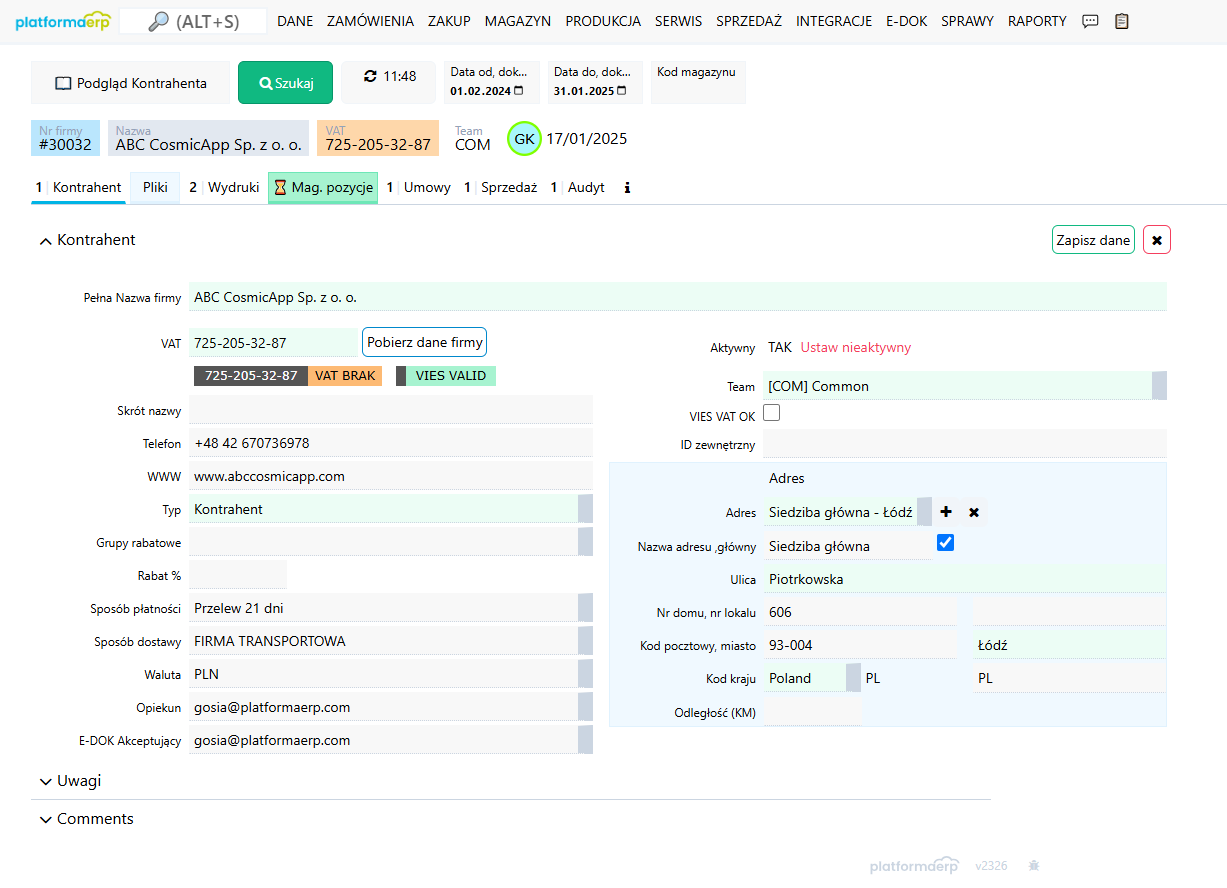Viewport: 1227px width, 888px height.
Task: Add new address with plus icon
Action: [946, 512]
